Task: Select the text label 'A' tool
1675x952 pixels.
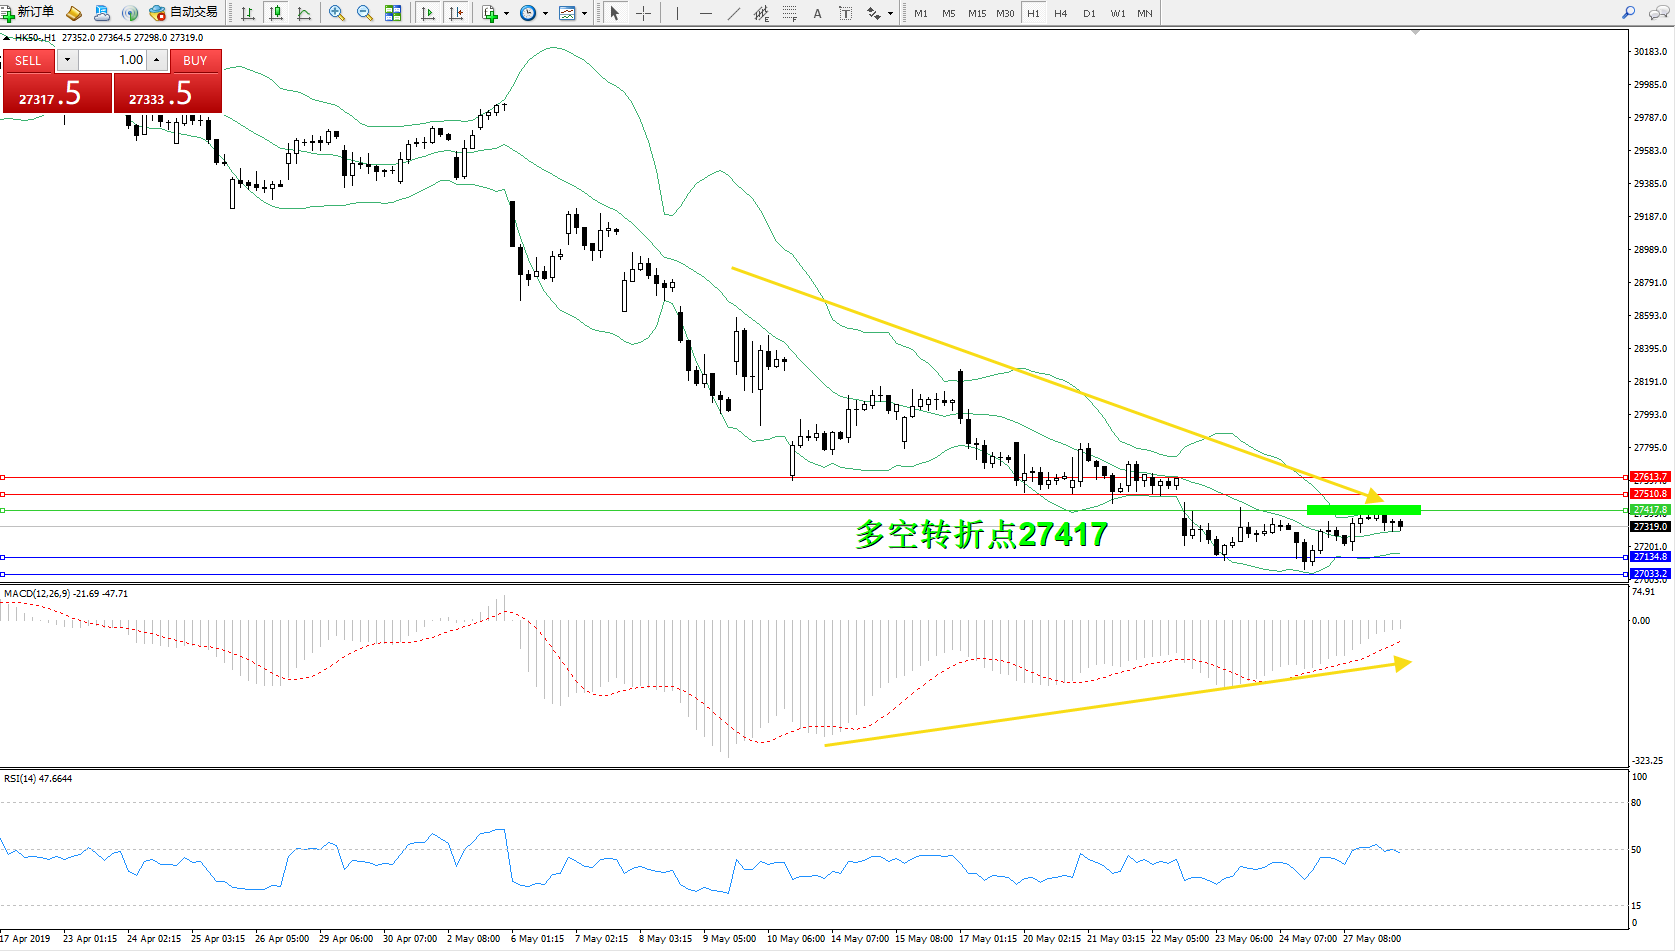Action: (817, 13)
